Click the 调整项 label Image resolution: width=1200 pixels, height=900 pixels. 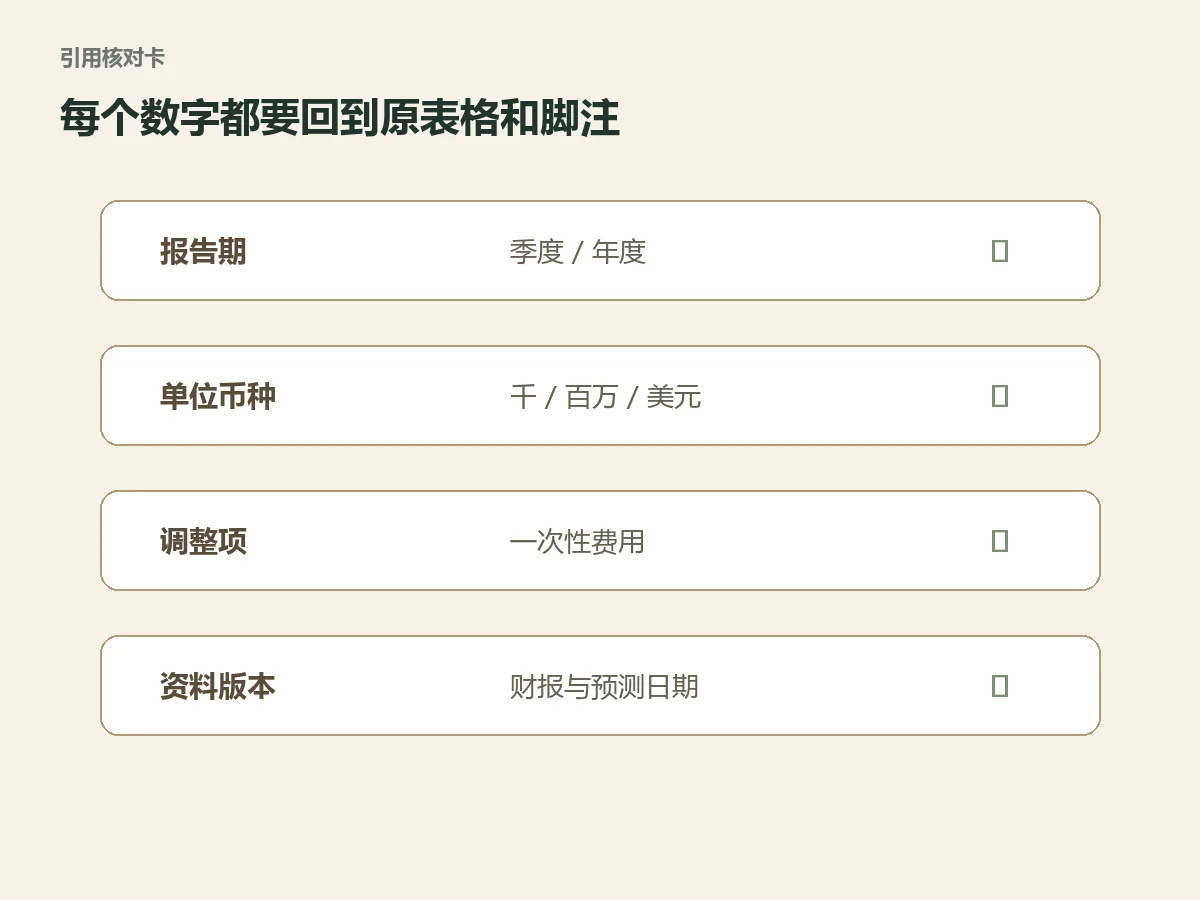(x=203, y=541)
